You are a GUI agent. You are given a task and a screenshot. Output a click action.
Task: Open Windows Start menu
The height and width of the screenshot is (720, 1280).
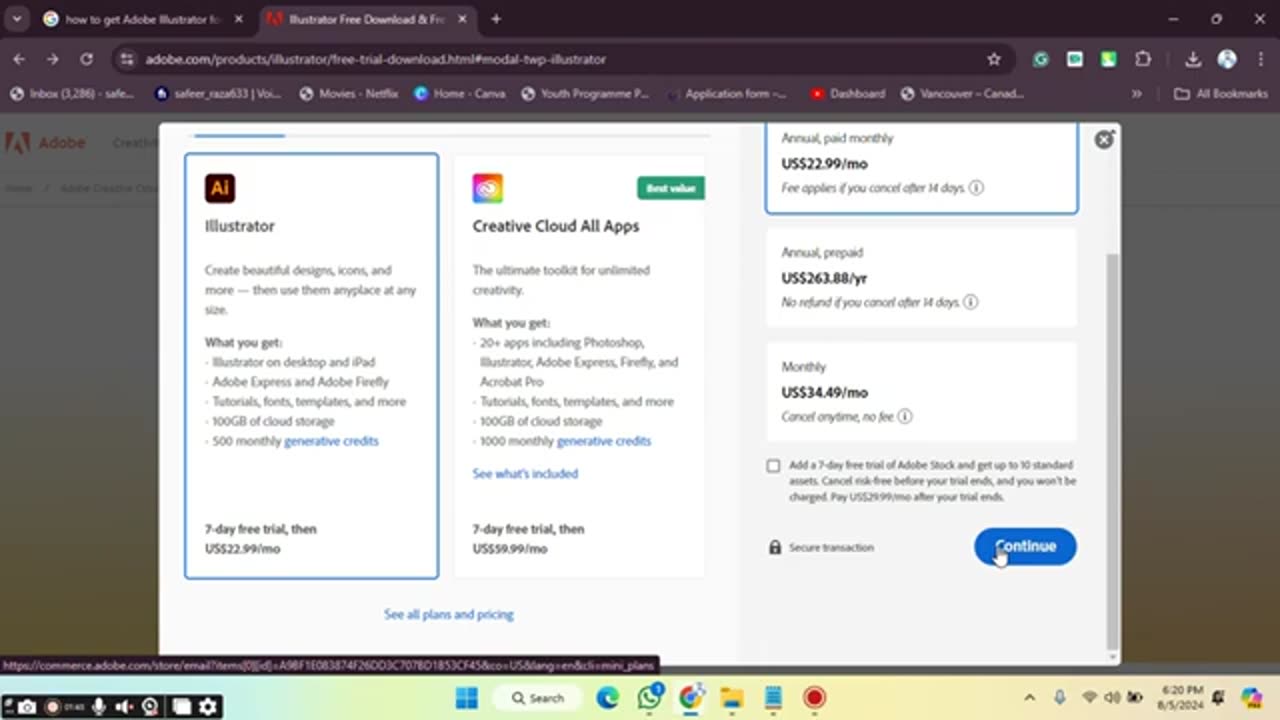click(466, 697)
